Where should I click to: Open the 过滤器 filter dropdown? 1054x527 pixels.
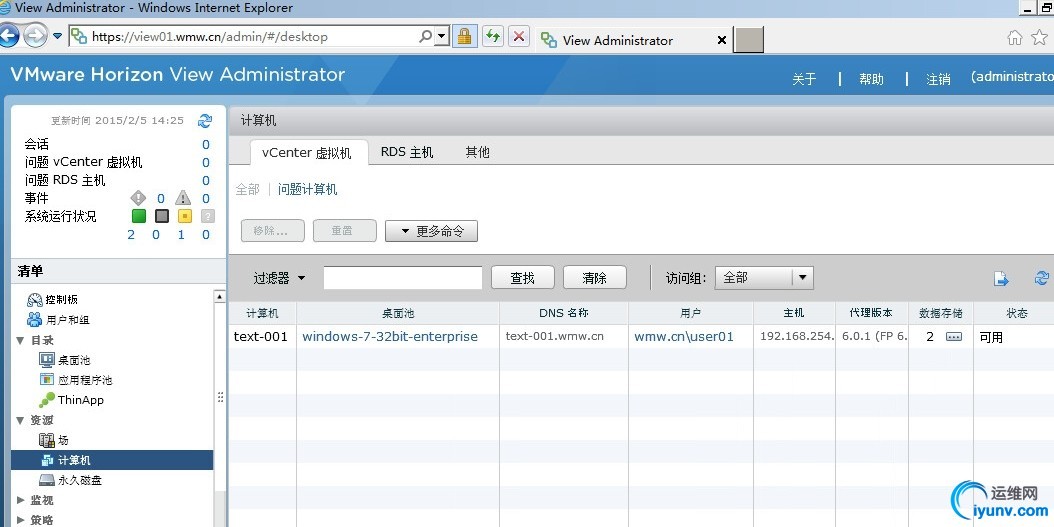pyautogui.click(x=280, y=278)
